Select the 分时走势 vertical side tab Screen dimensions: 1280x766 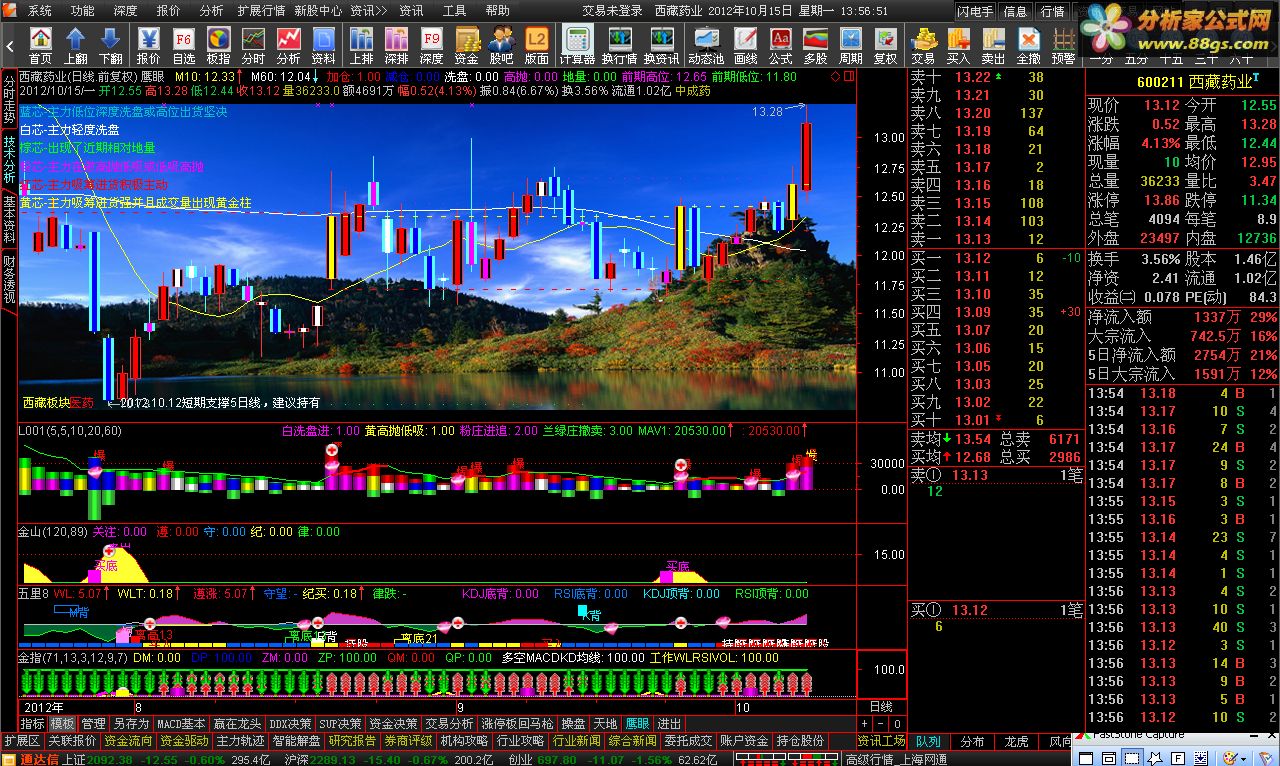tap(9, 98)
